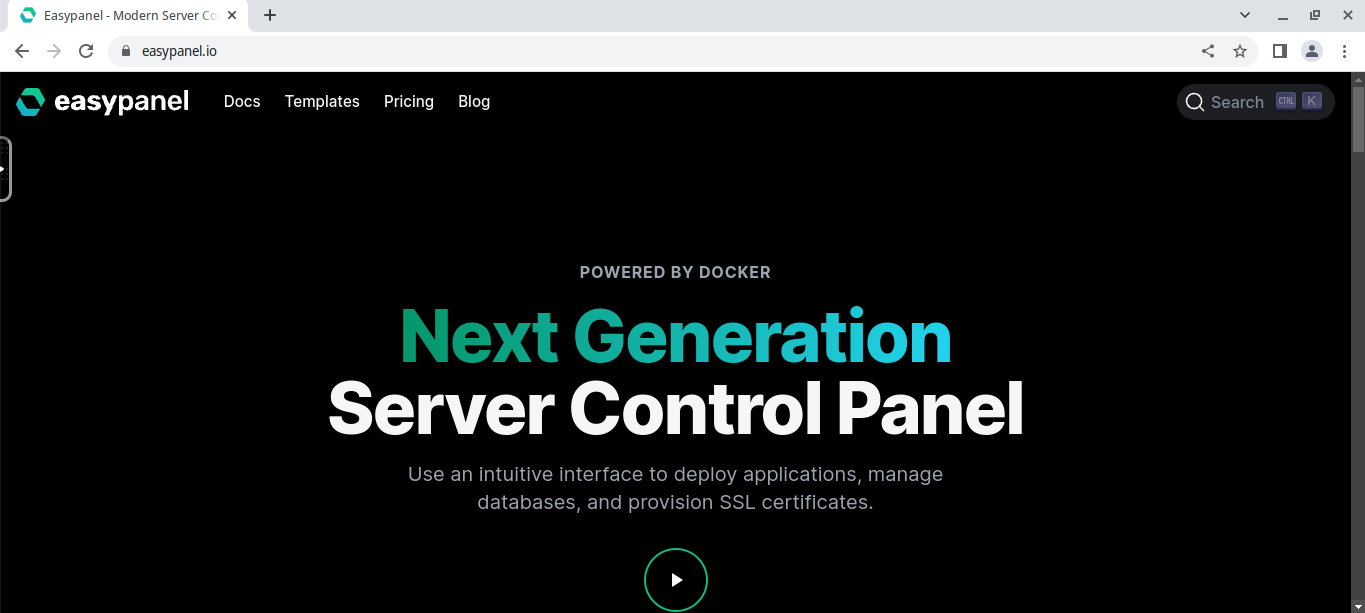Open the user profile avatar icon

(1312, 51)
